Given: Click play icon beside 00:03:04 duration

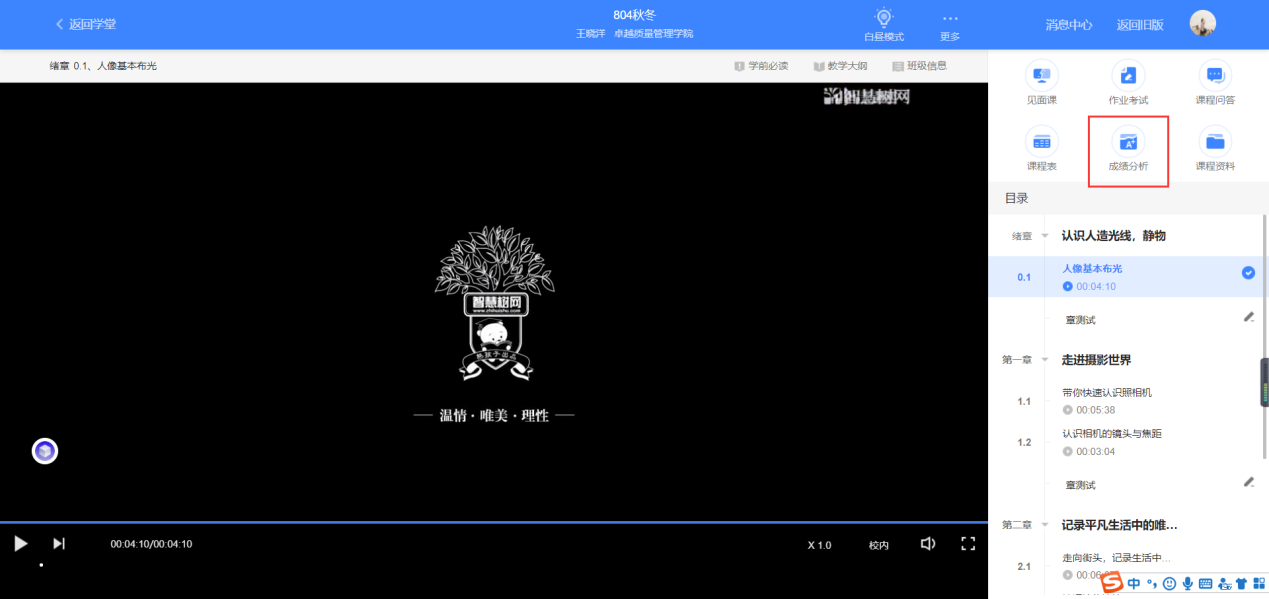Looking at the screenshot, I should pyautogui.click(x=1068, y=452).
